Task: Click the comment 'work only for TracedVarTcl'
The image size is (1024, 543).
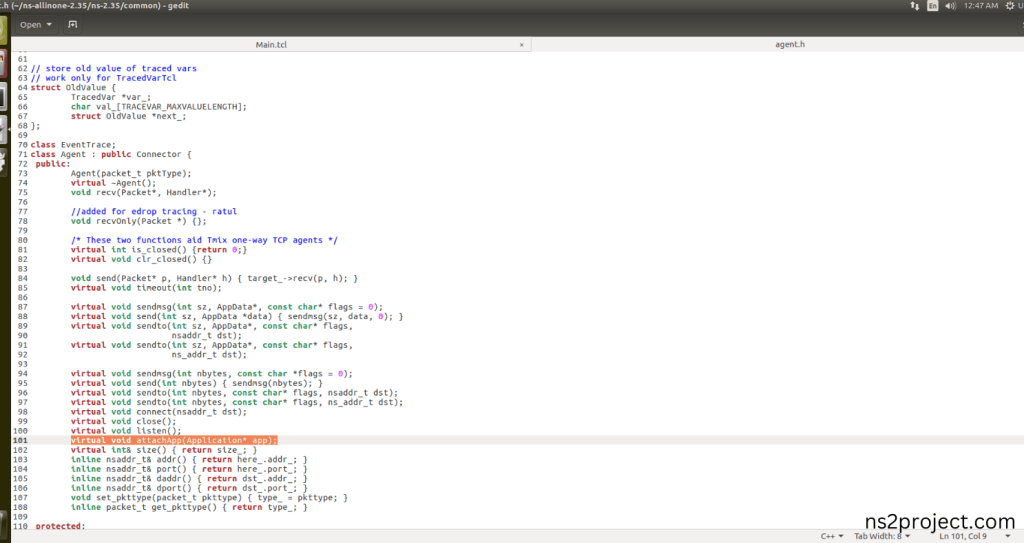Action: [x=103, y=78]
